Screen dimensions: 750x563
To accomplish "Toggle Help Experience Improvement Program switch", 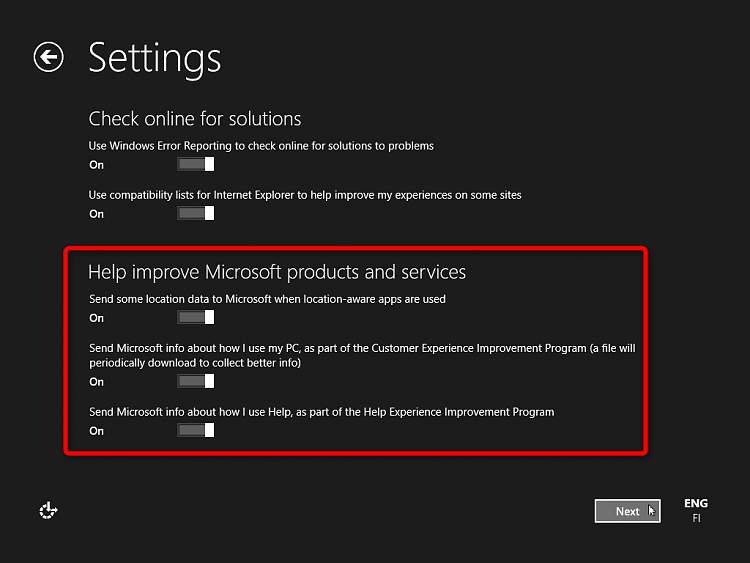I will pos(196,431).
